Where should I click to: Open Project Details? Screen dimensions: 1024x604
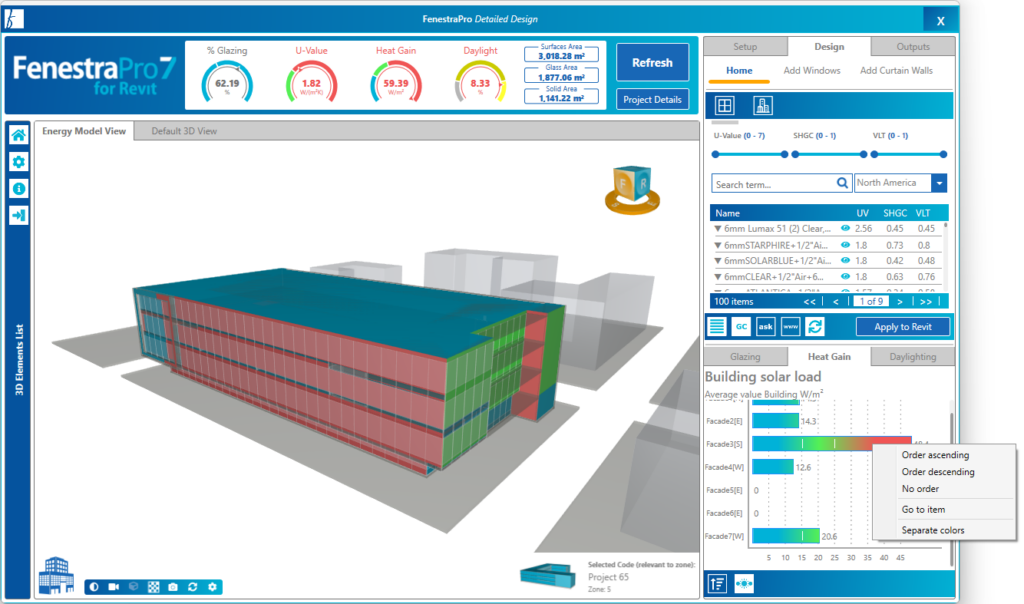[652, 99]
